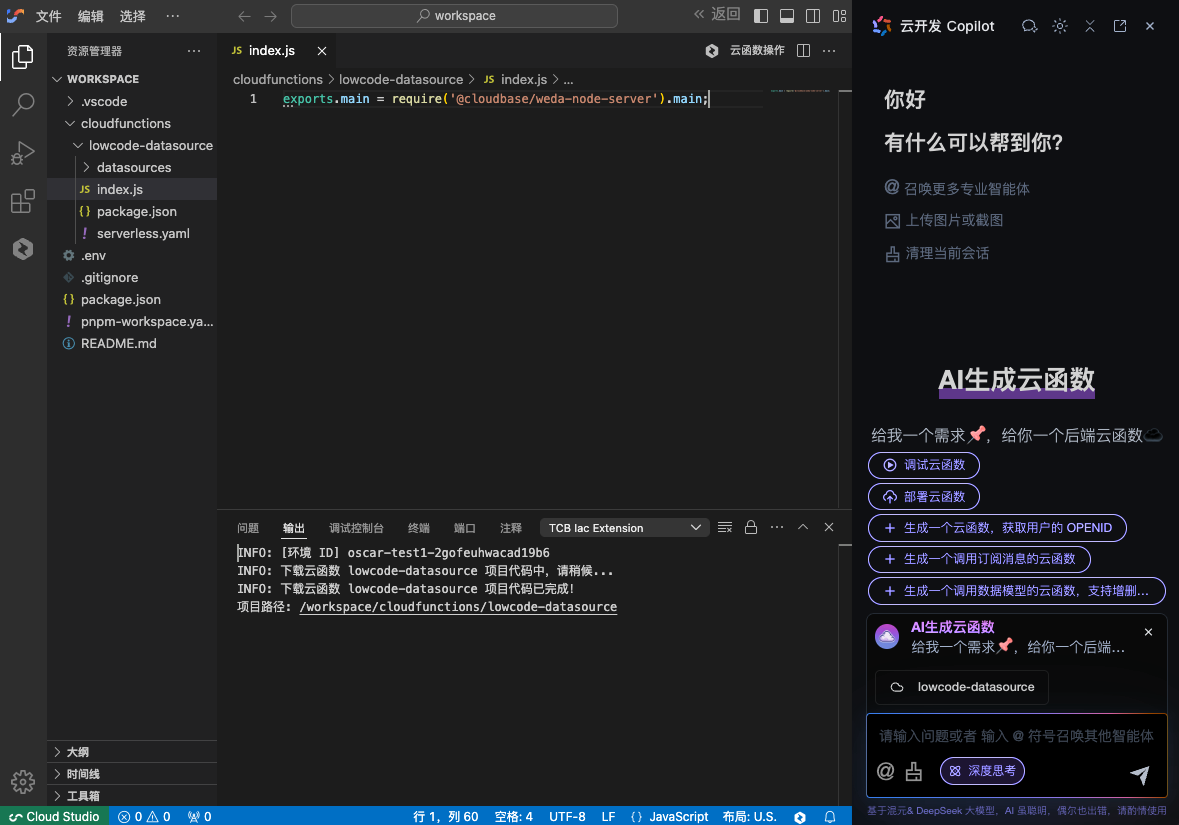Viewport: 1179px width, 825px height.
Task: Choose 生成一个云函数，获取用户的 OPENID suggestion
Action: 997,528
